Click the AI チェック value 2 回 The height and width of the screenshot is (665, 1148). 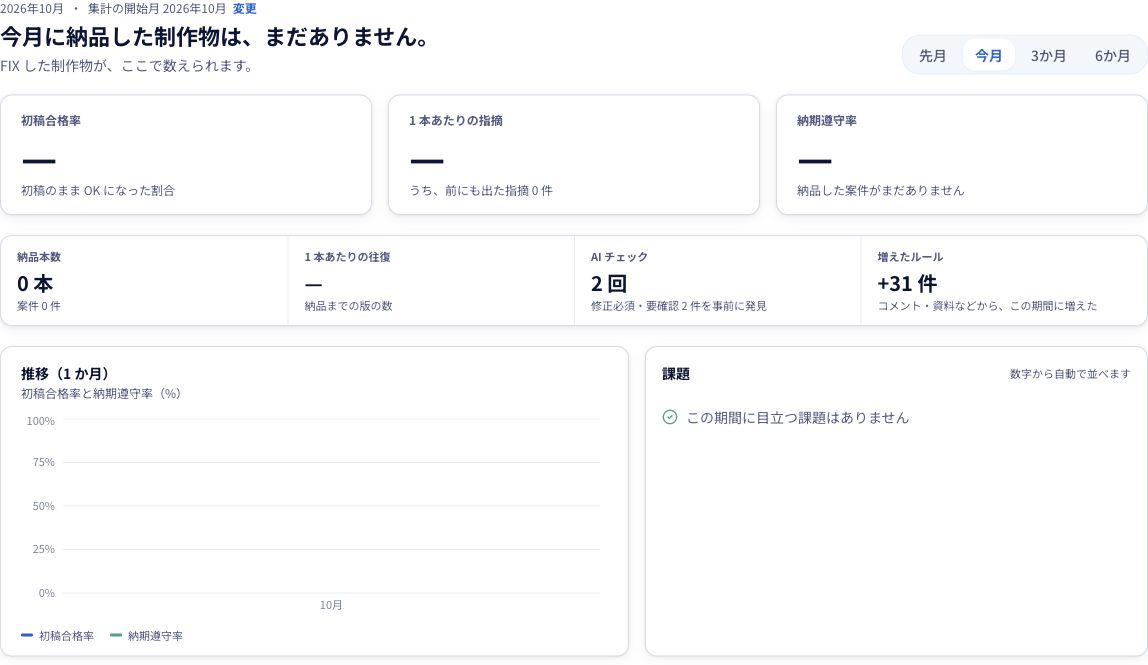pyautogui.click(x=609, y=283)
